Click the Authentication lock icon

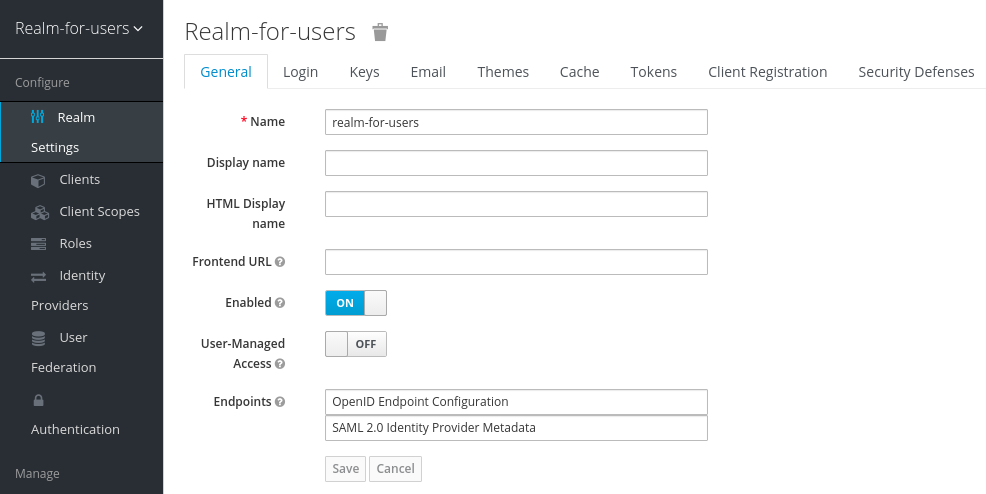pyautogui.click(x=39, y=400)
